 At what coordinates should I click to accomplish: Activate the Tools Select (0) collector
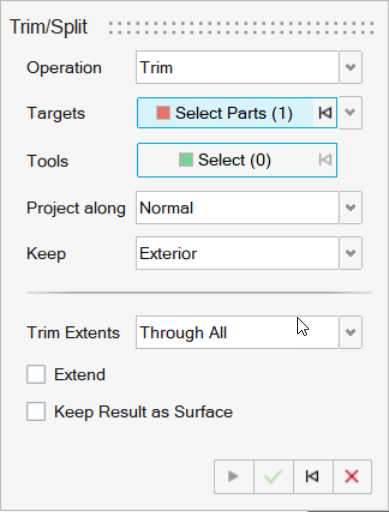[x=225, y=160]
